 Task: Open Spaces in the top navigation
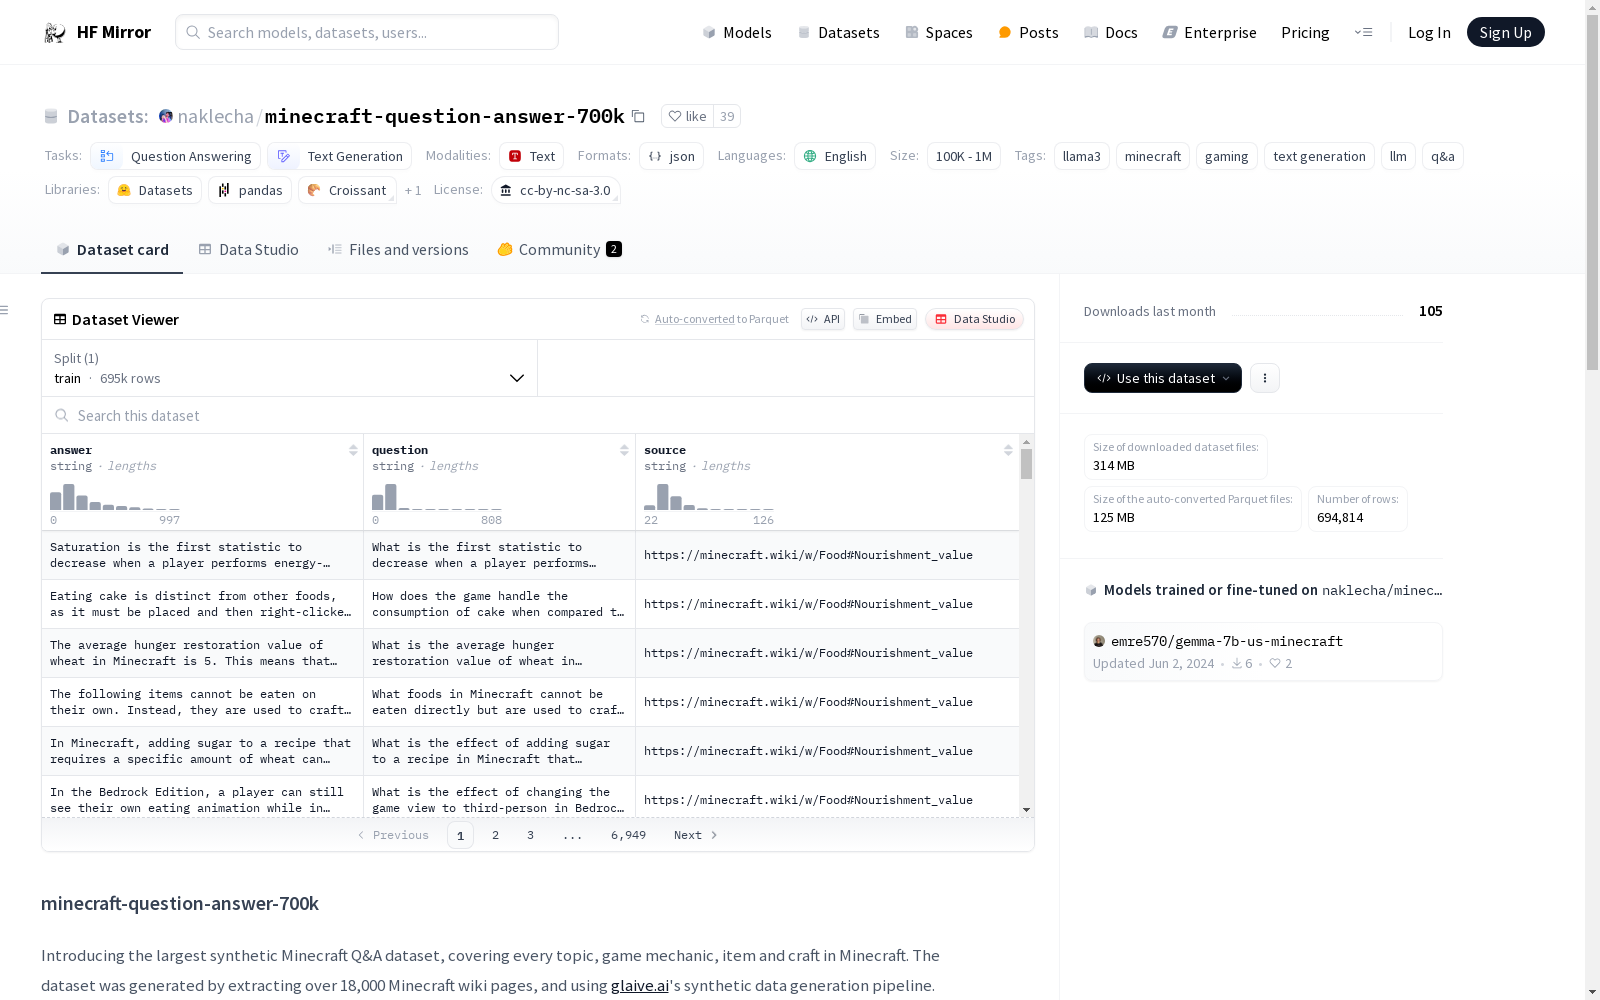point(939,32)
